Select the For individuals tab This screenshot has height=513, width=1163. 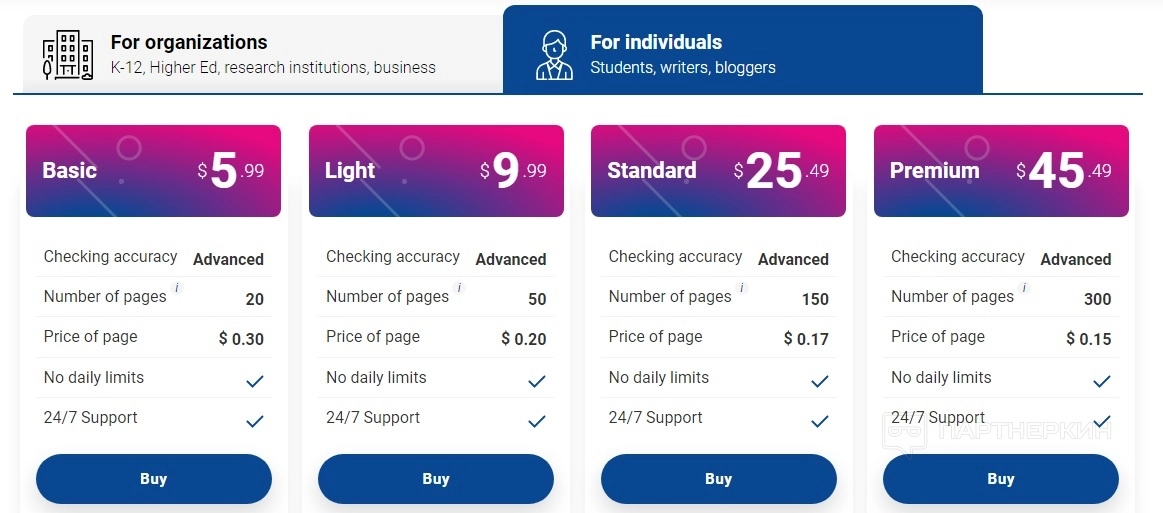742,50
